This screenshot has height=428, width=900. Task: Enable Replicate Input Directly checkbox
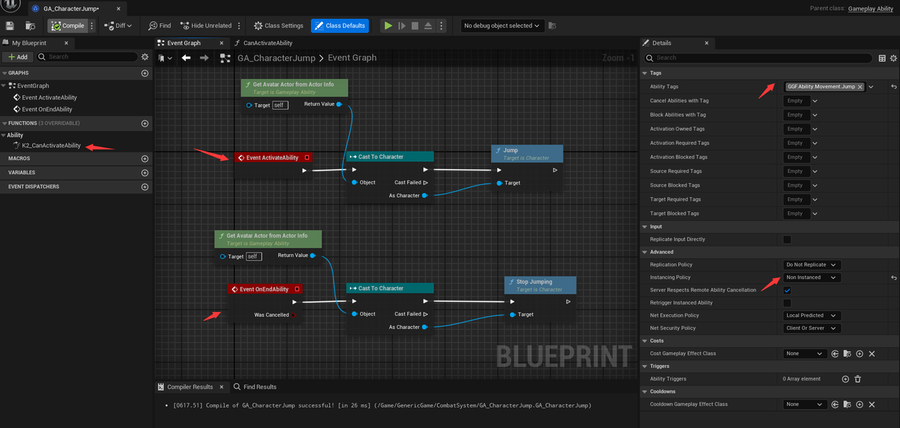(x=787, y=239)
